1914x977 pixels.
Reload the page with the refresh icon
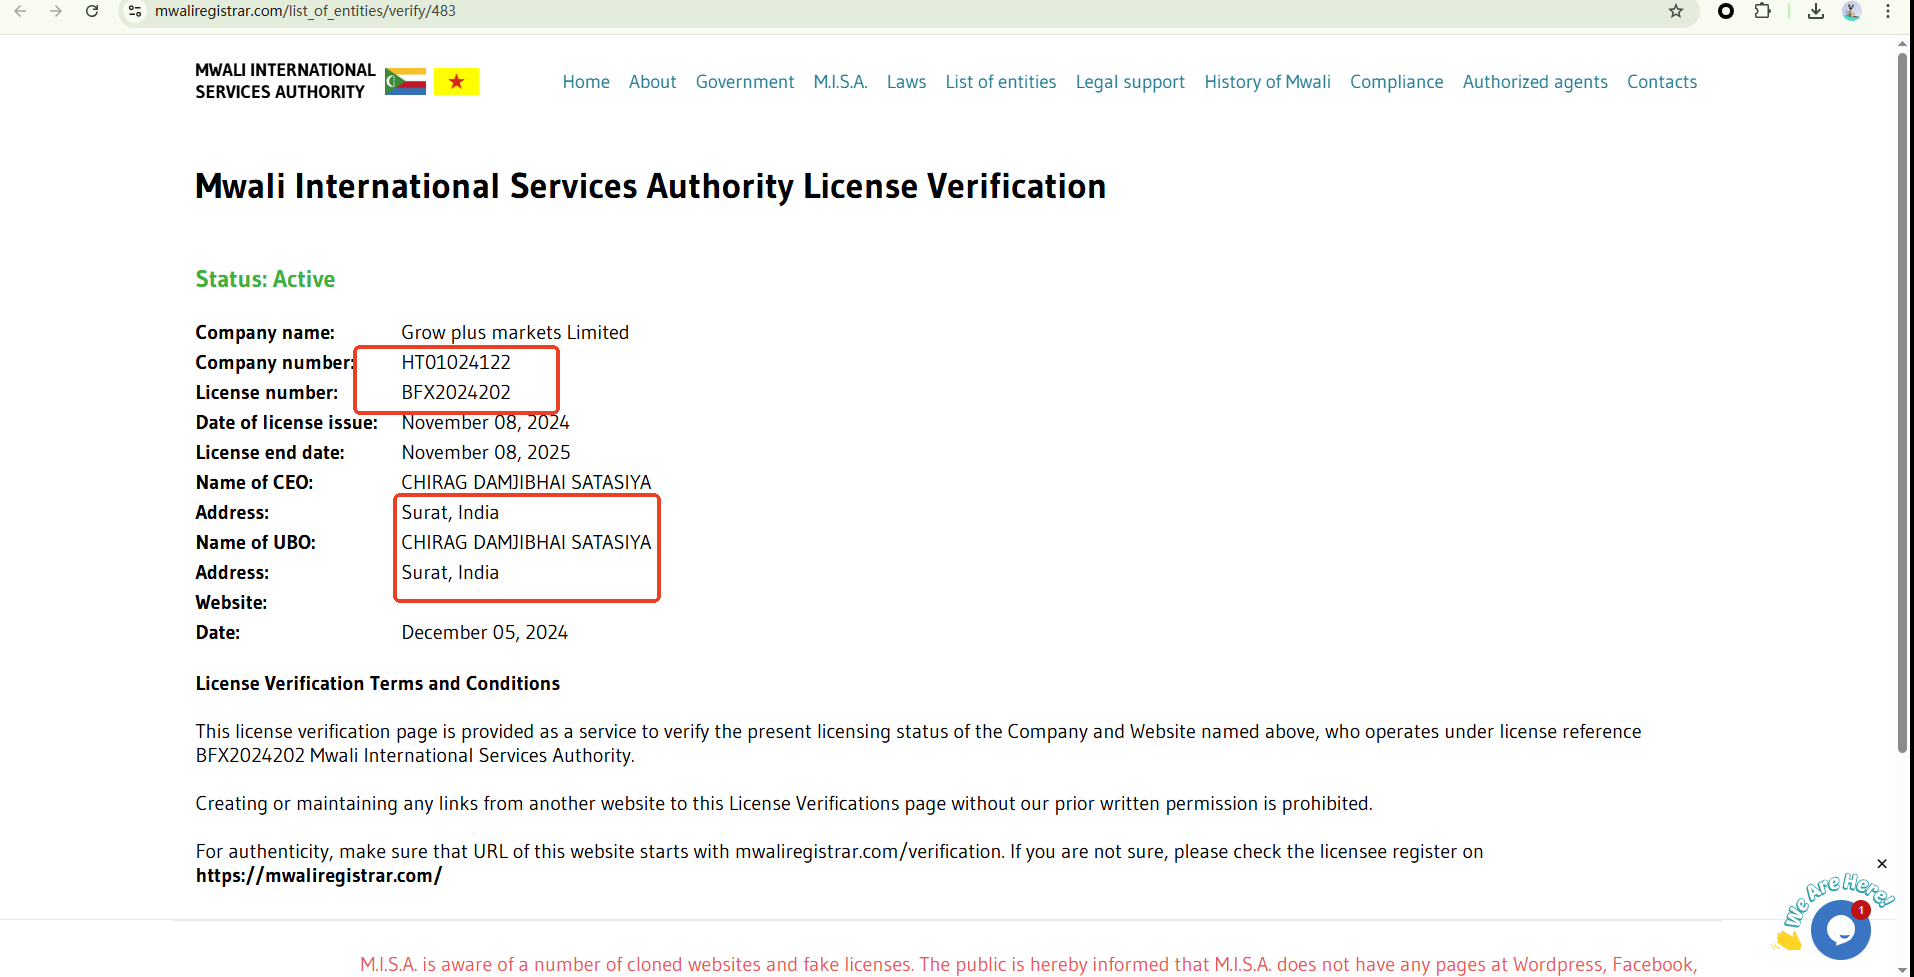click(92, 11)
